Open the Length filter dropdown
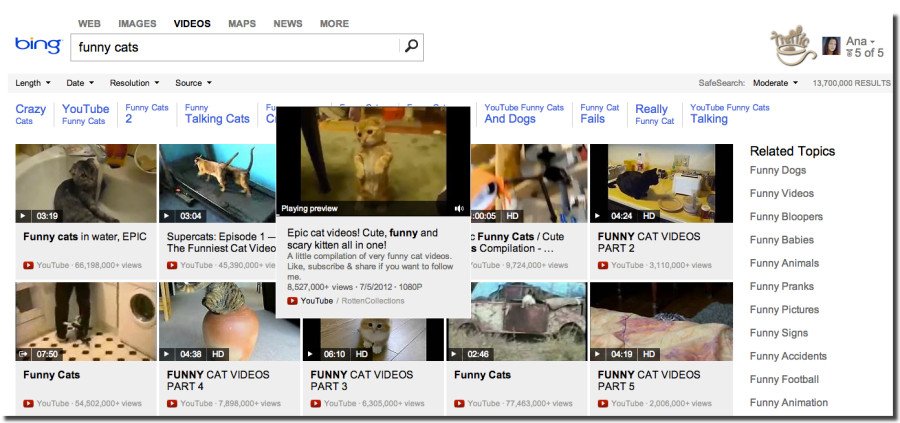The image size is (900, 423). tap(33, 83)
